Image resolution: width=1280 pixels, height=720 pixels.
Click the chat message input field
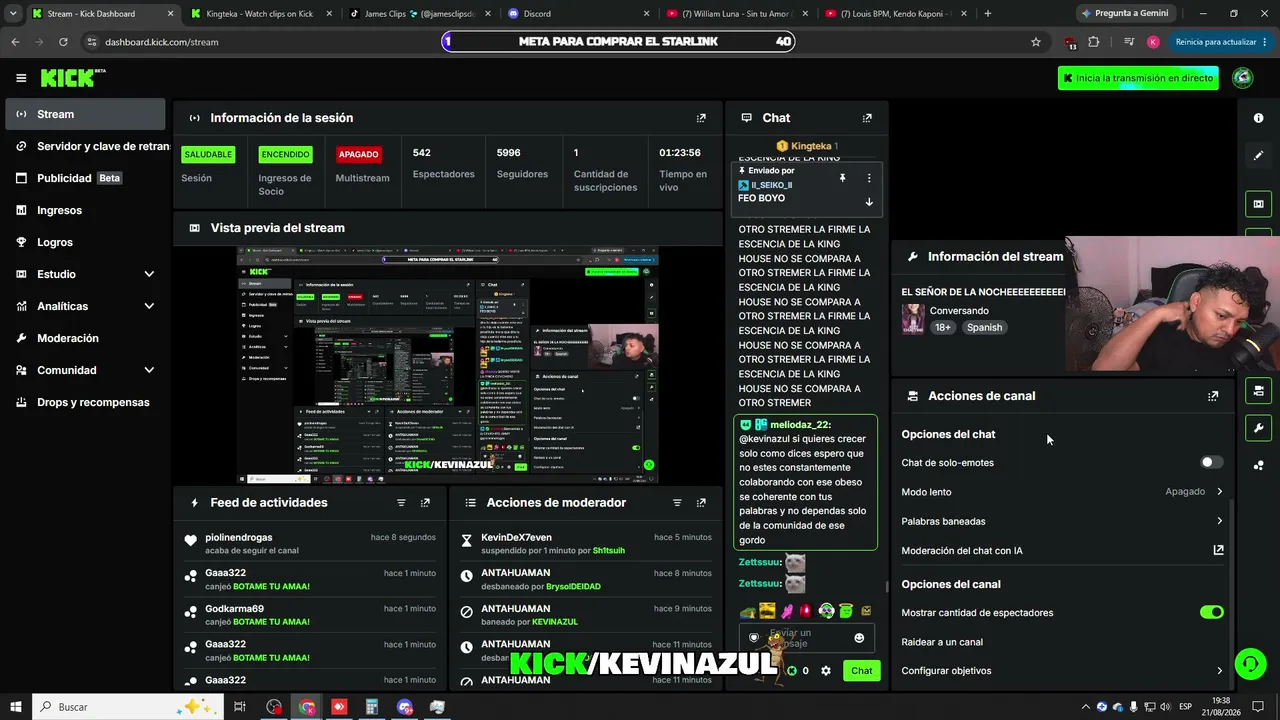point(808,638)
